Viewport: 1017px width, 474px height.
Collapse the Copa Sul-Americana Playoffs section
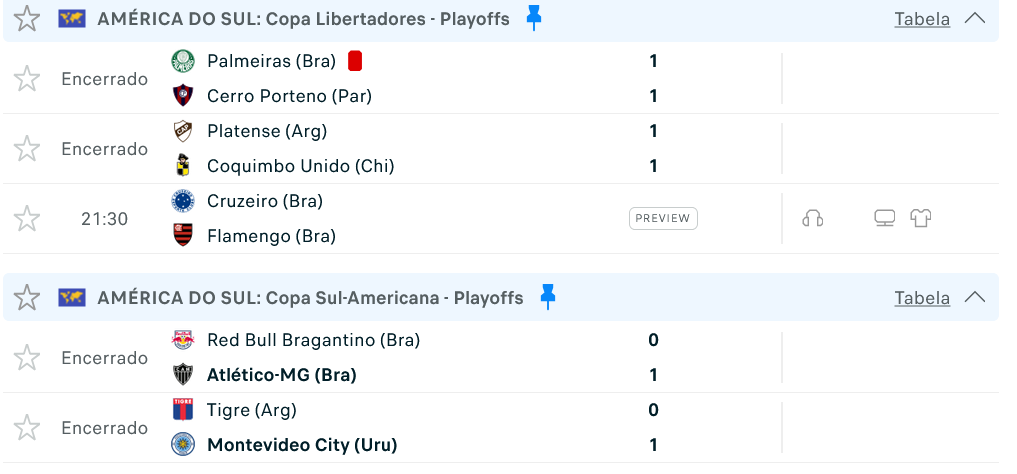(x=975, y=298)
